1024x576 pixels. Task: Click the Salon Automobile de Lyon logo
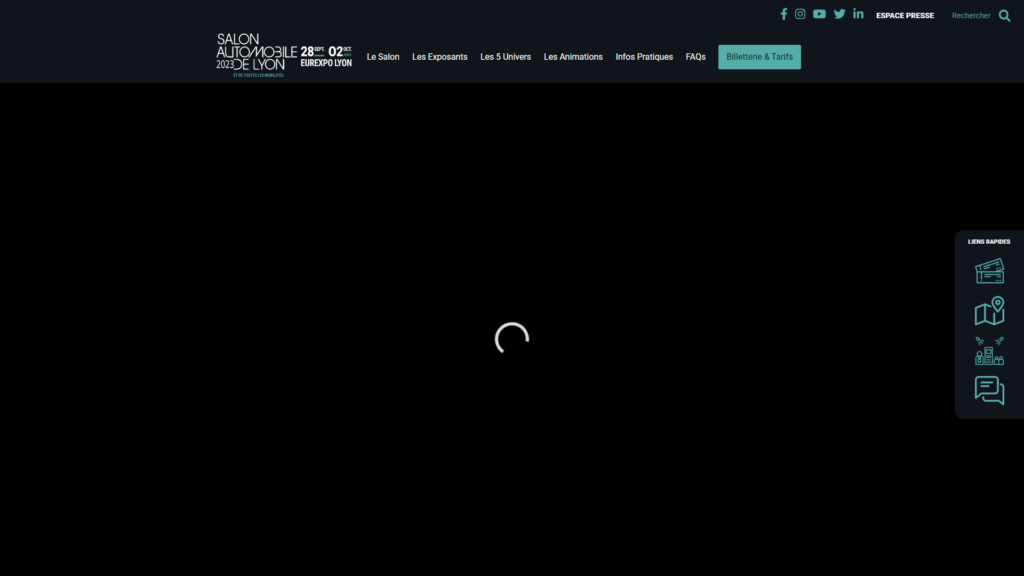[284, 54]
